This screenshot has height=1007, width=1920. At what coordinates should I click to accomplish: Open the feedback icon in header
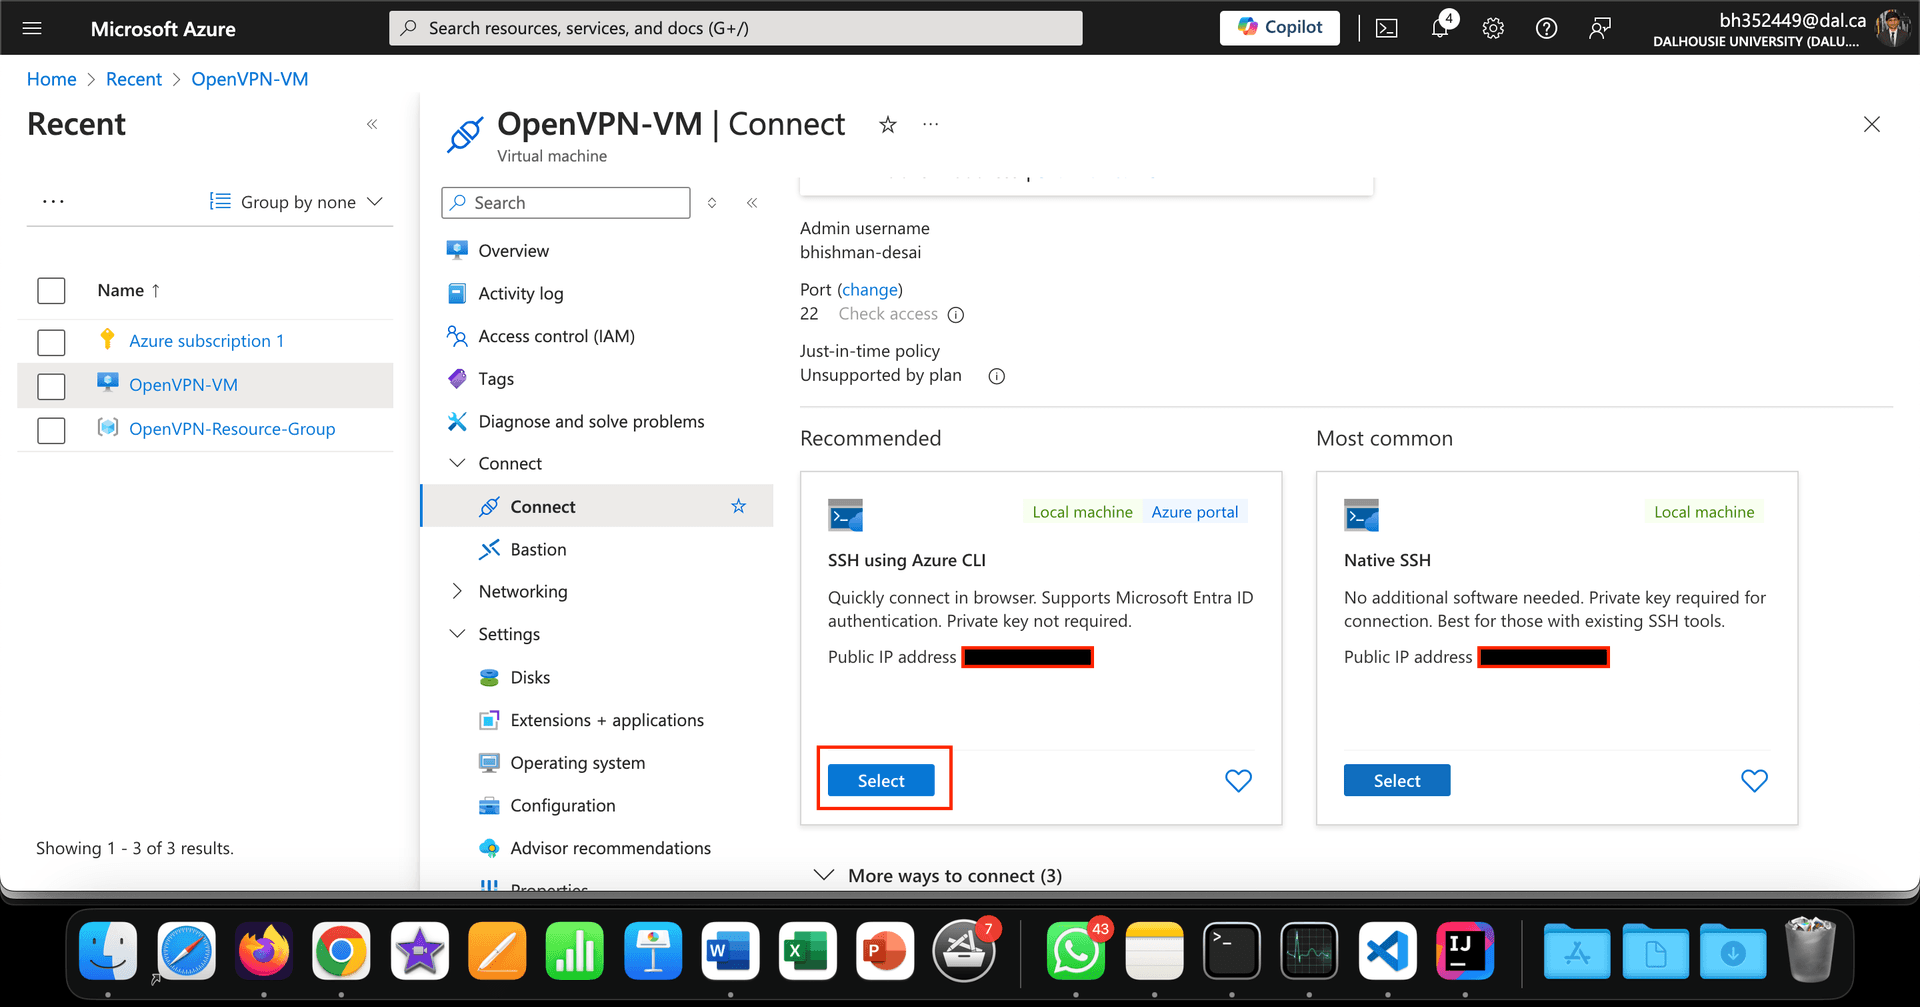point(1599,28)
